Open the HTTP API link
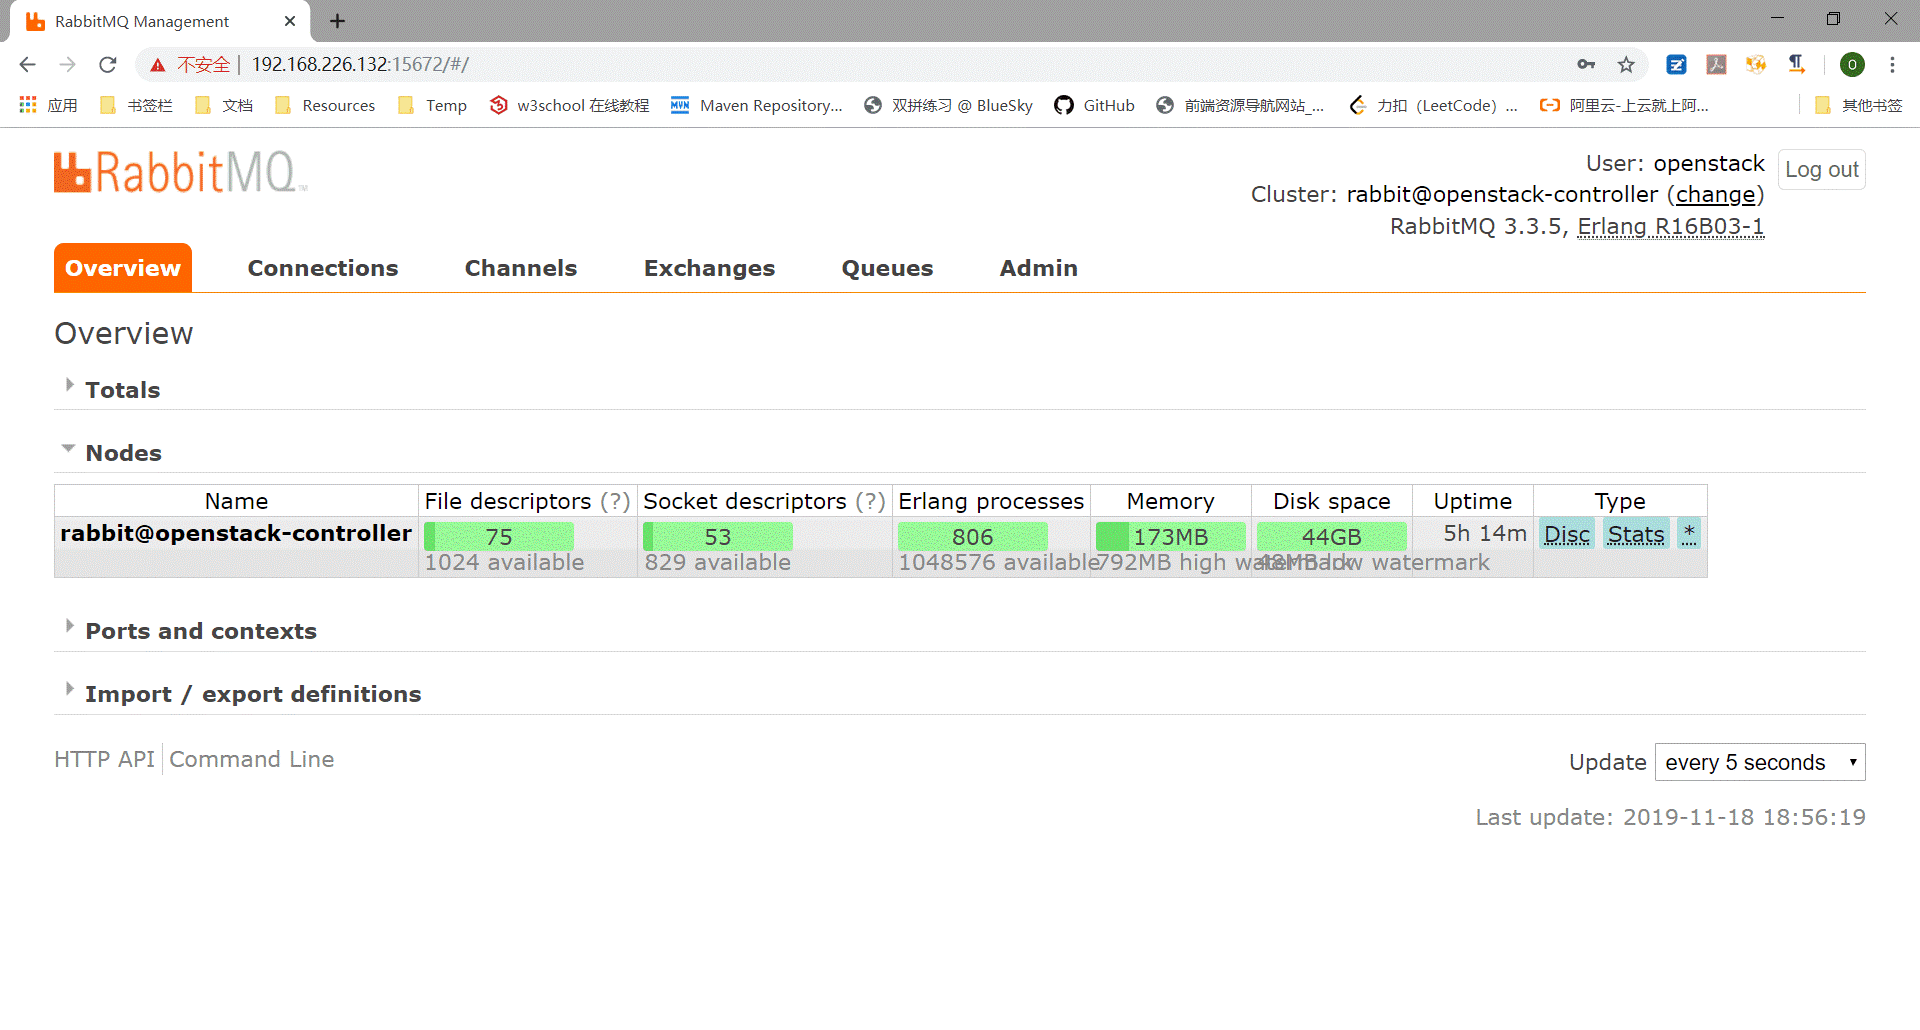1920x1030 pixels. click(x=105, y=760)
